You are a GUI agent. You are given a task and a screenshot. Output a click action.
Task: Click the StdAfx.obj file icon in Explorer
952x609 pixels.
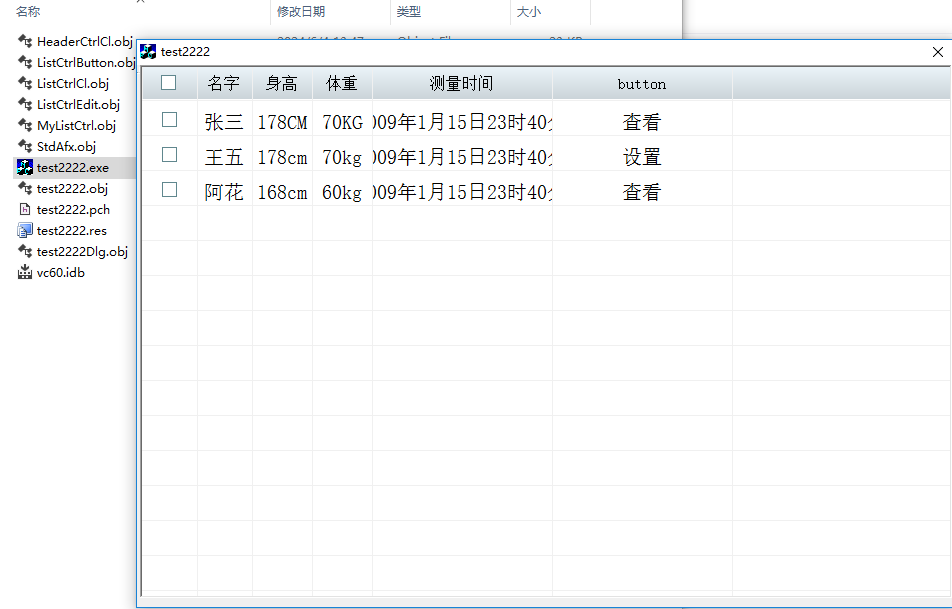coord(25,146)
